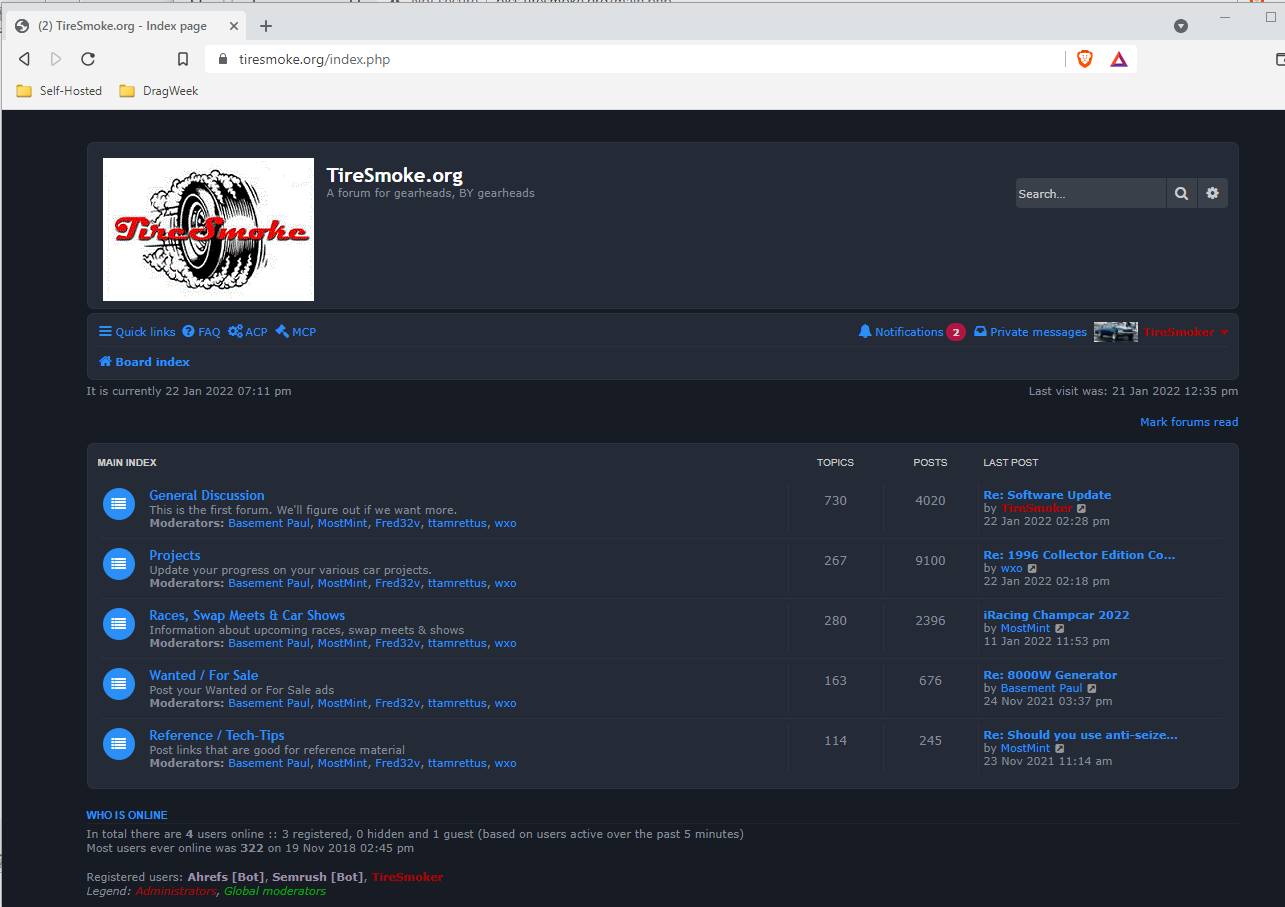Reload the page with the refresh button

coord(88,59)
